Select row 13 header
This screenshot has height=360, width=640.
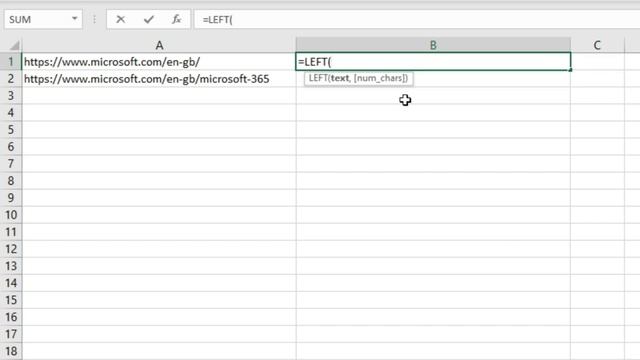(x=11, y=266)
